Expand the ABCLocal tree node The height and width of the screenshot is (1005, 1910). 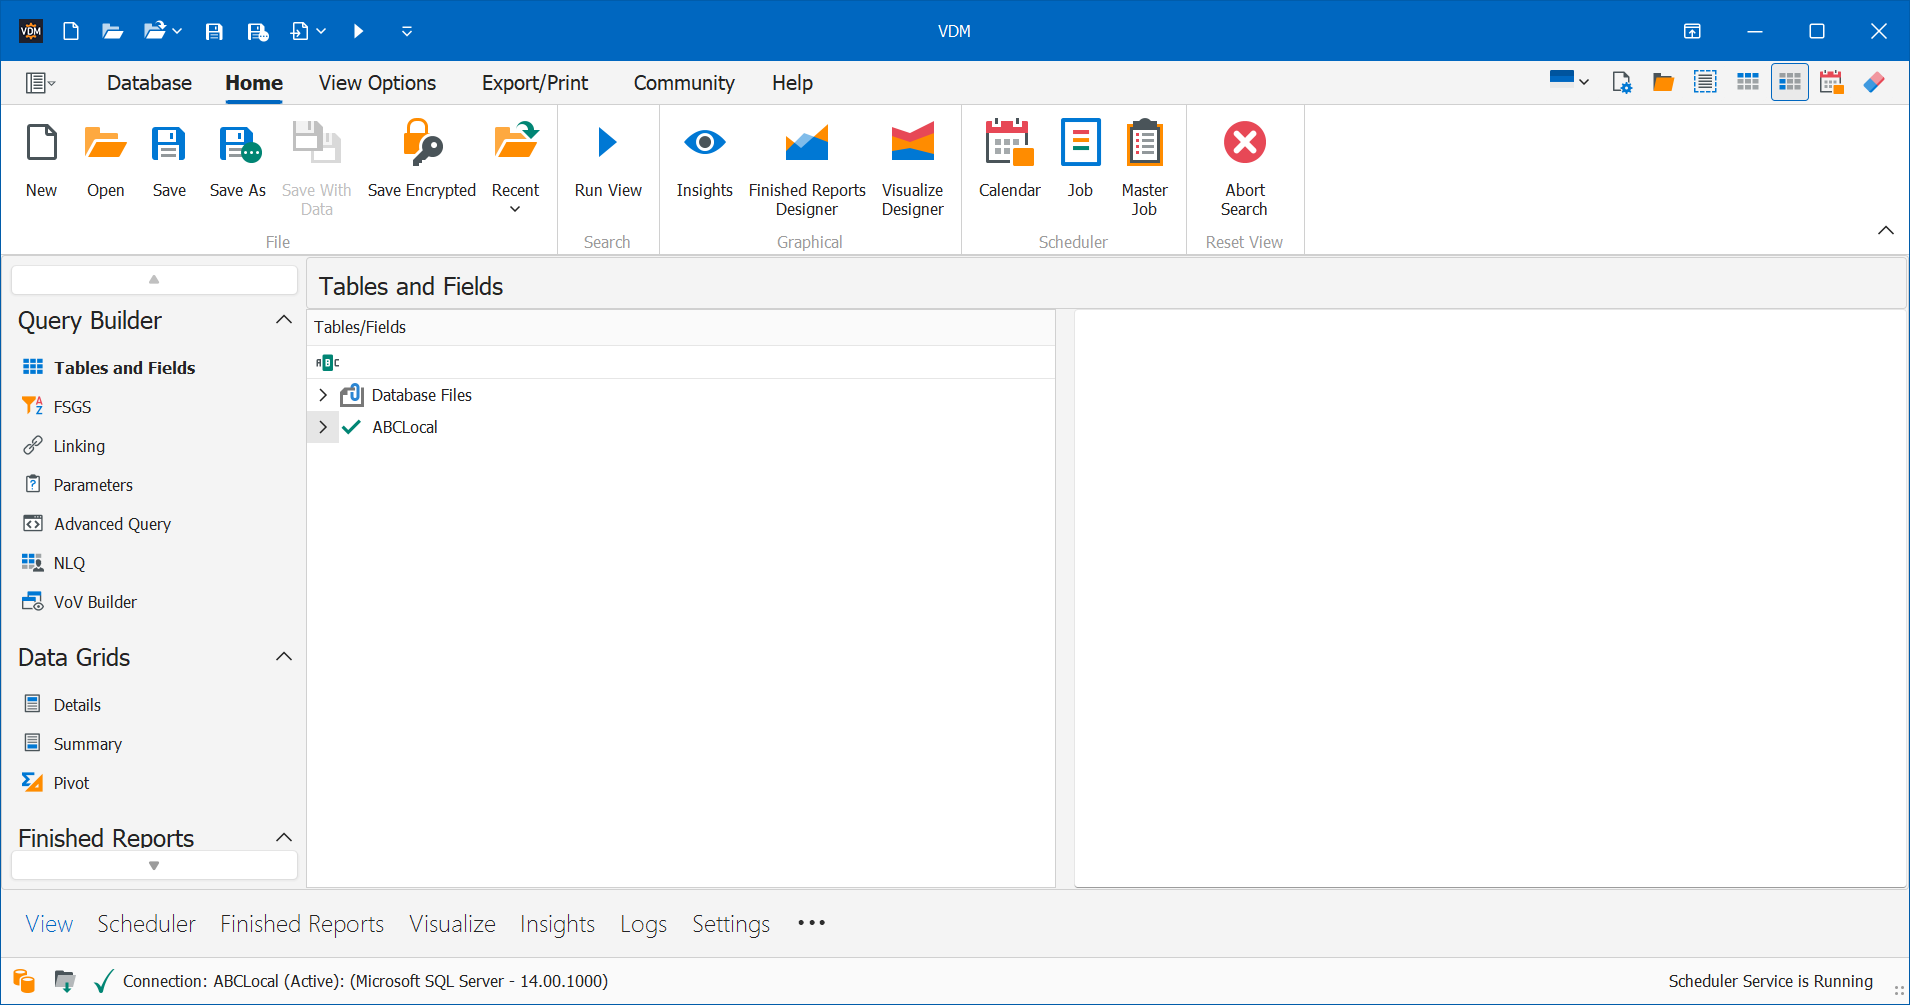pos(322,427)
